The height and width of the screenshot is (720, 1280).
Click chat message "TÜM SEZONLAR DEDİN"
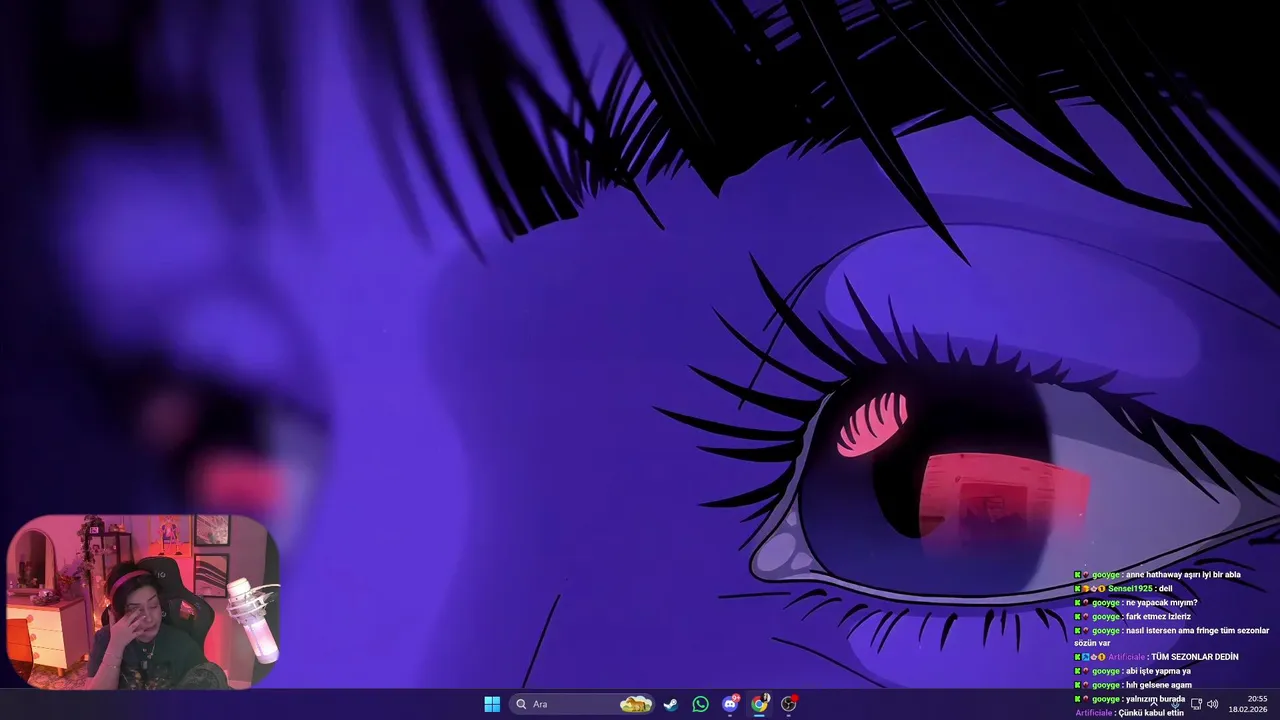(x=1194, y=657)
